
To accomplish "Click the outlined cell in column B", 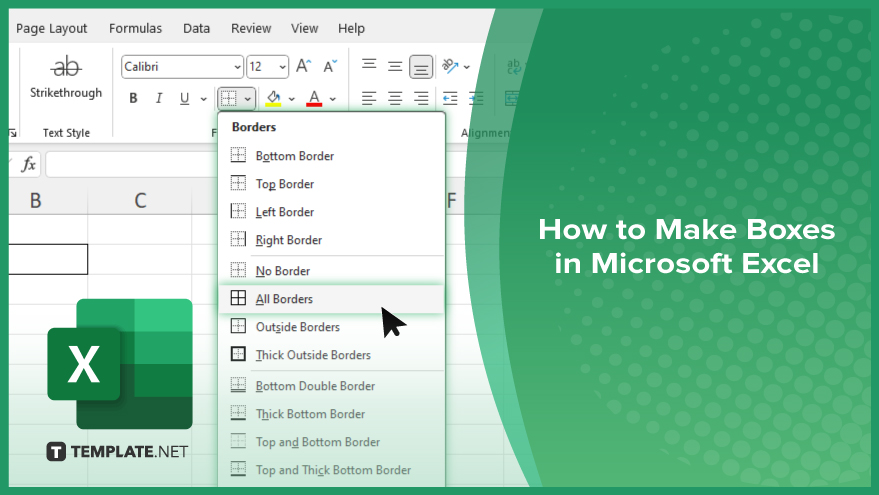I will [48, 259].
